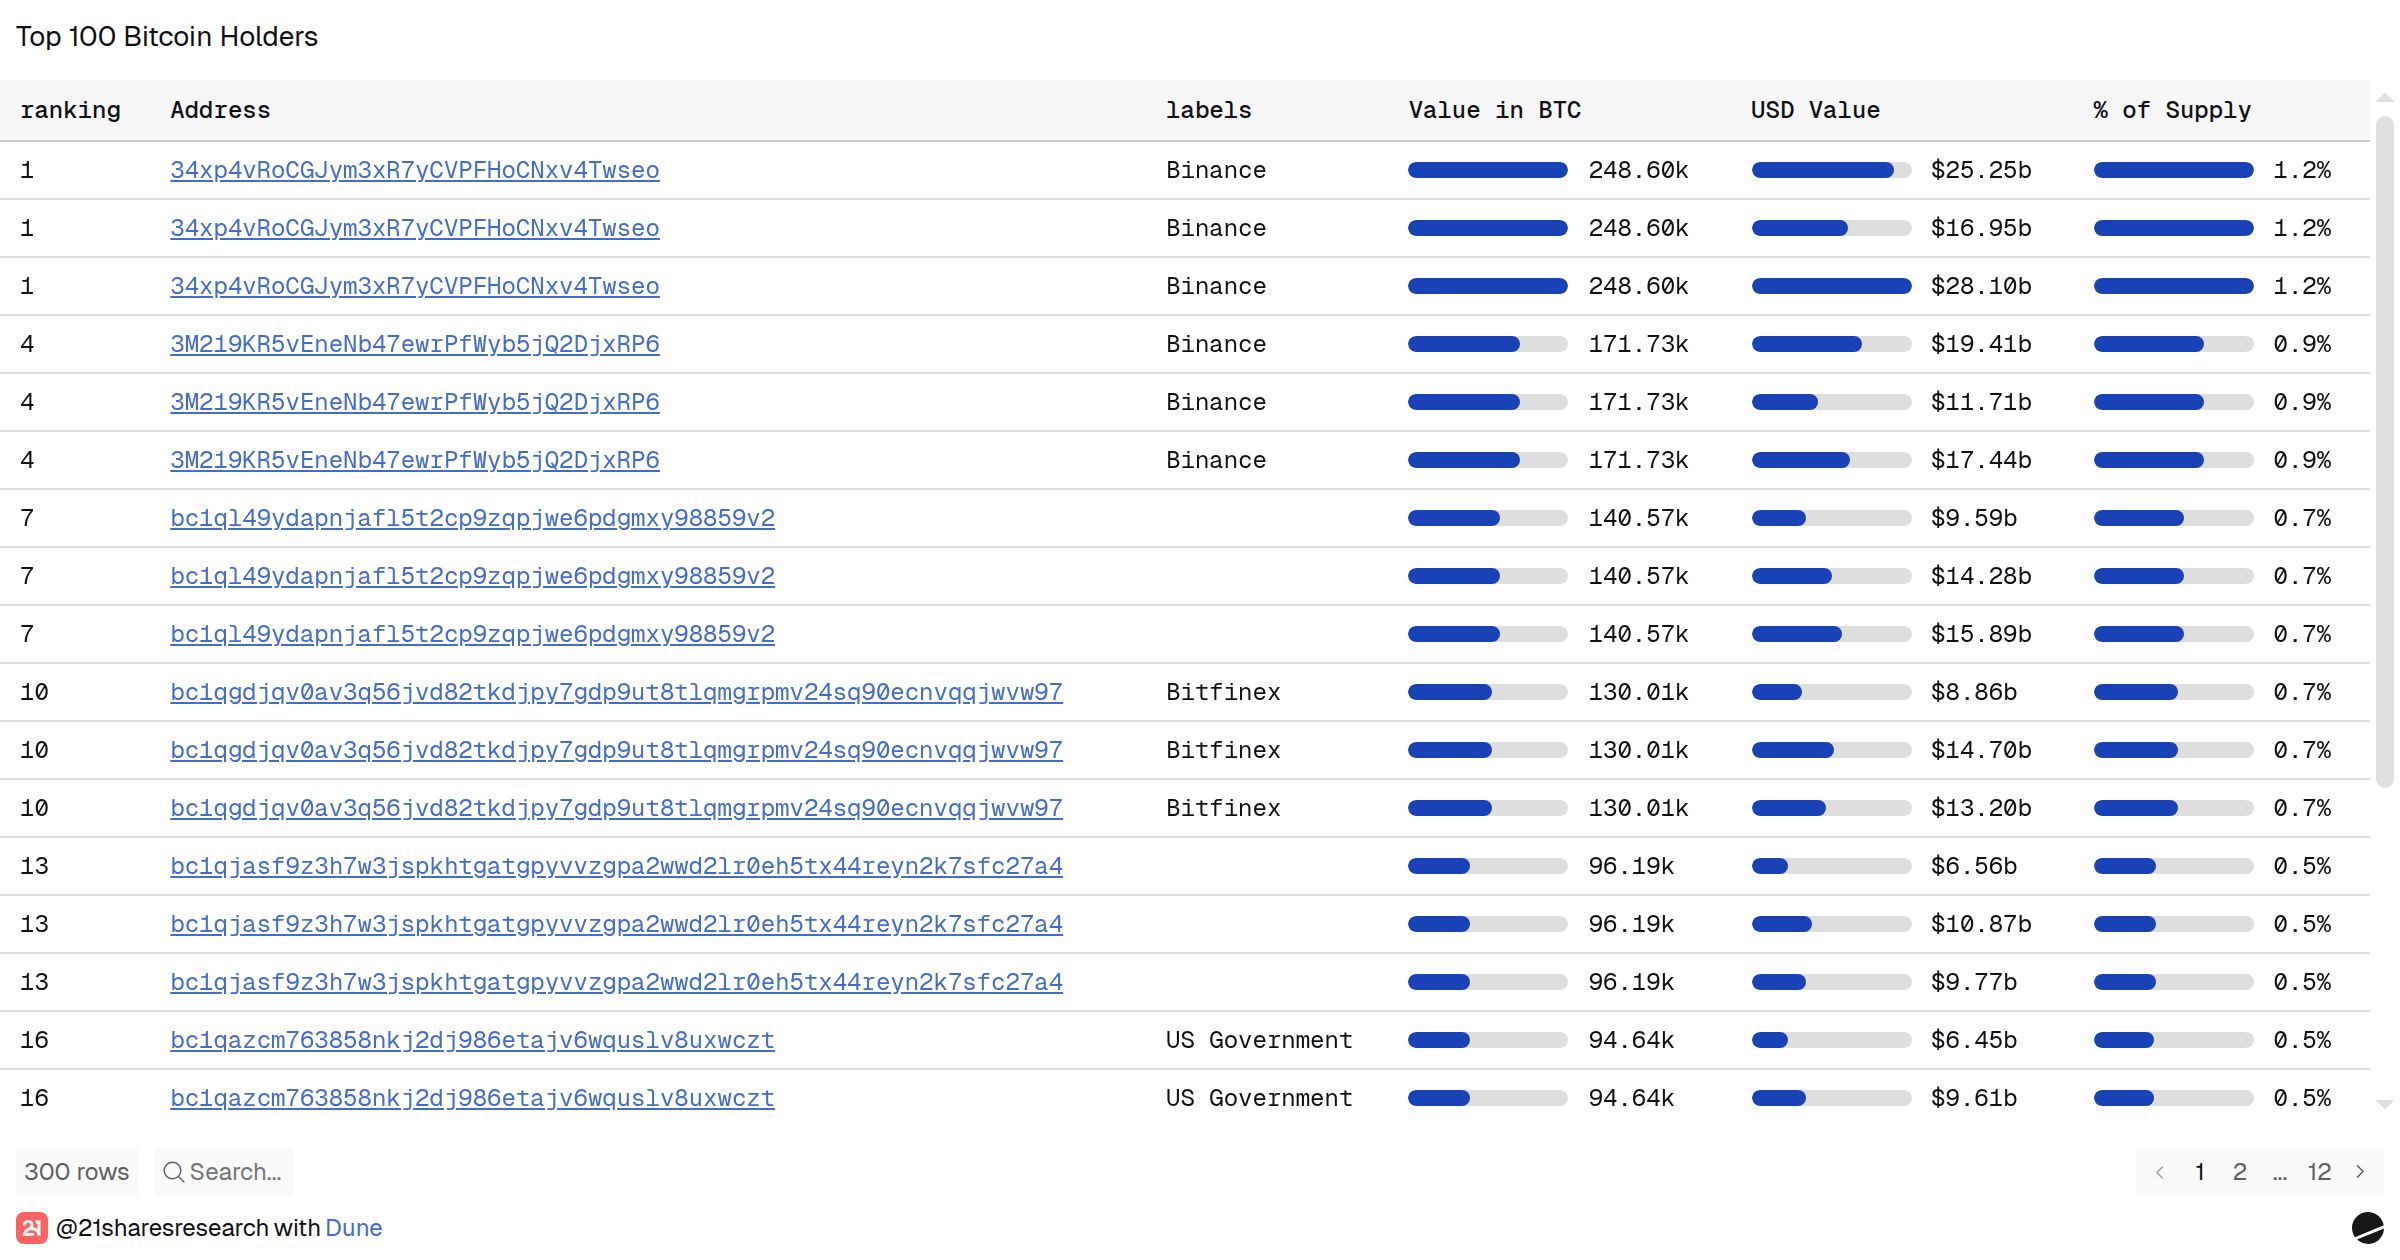Select page 1 in pagination
2400x1260 pixels.
point(2200,1172)
